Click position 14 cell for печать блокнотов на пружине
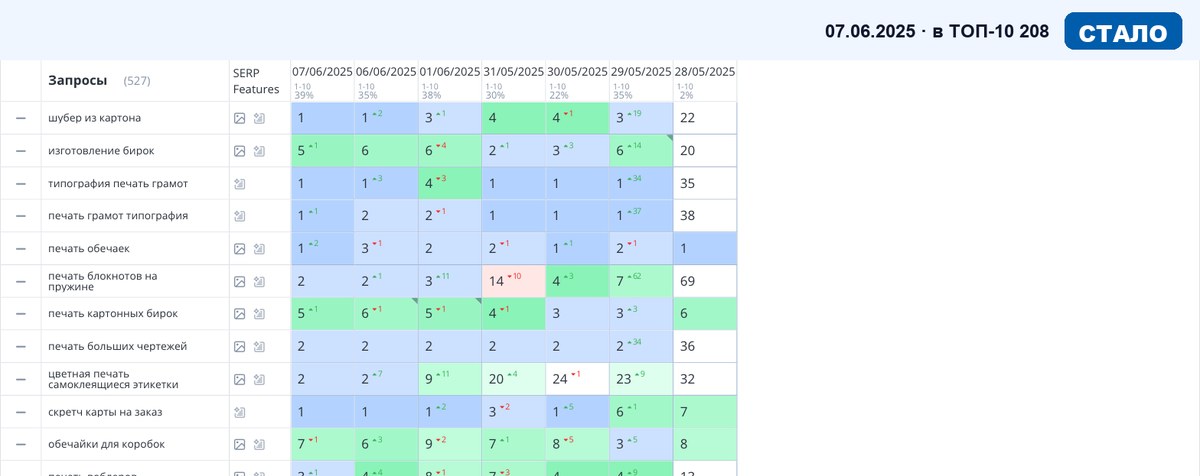The image size is (1200, 476). tap(514, 281)
